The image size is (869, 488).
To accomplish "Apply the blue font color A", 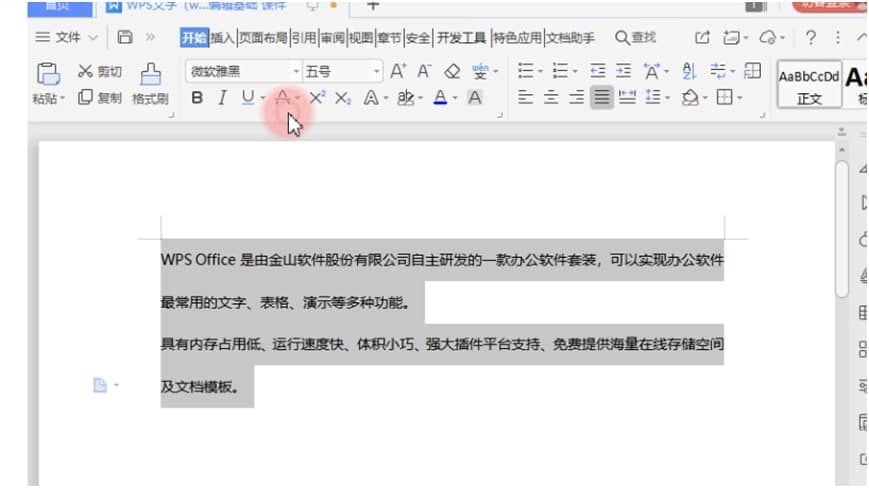I will click(x=441, y=98).
